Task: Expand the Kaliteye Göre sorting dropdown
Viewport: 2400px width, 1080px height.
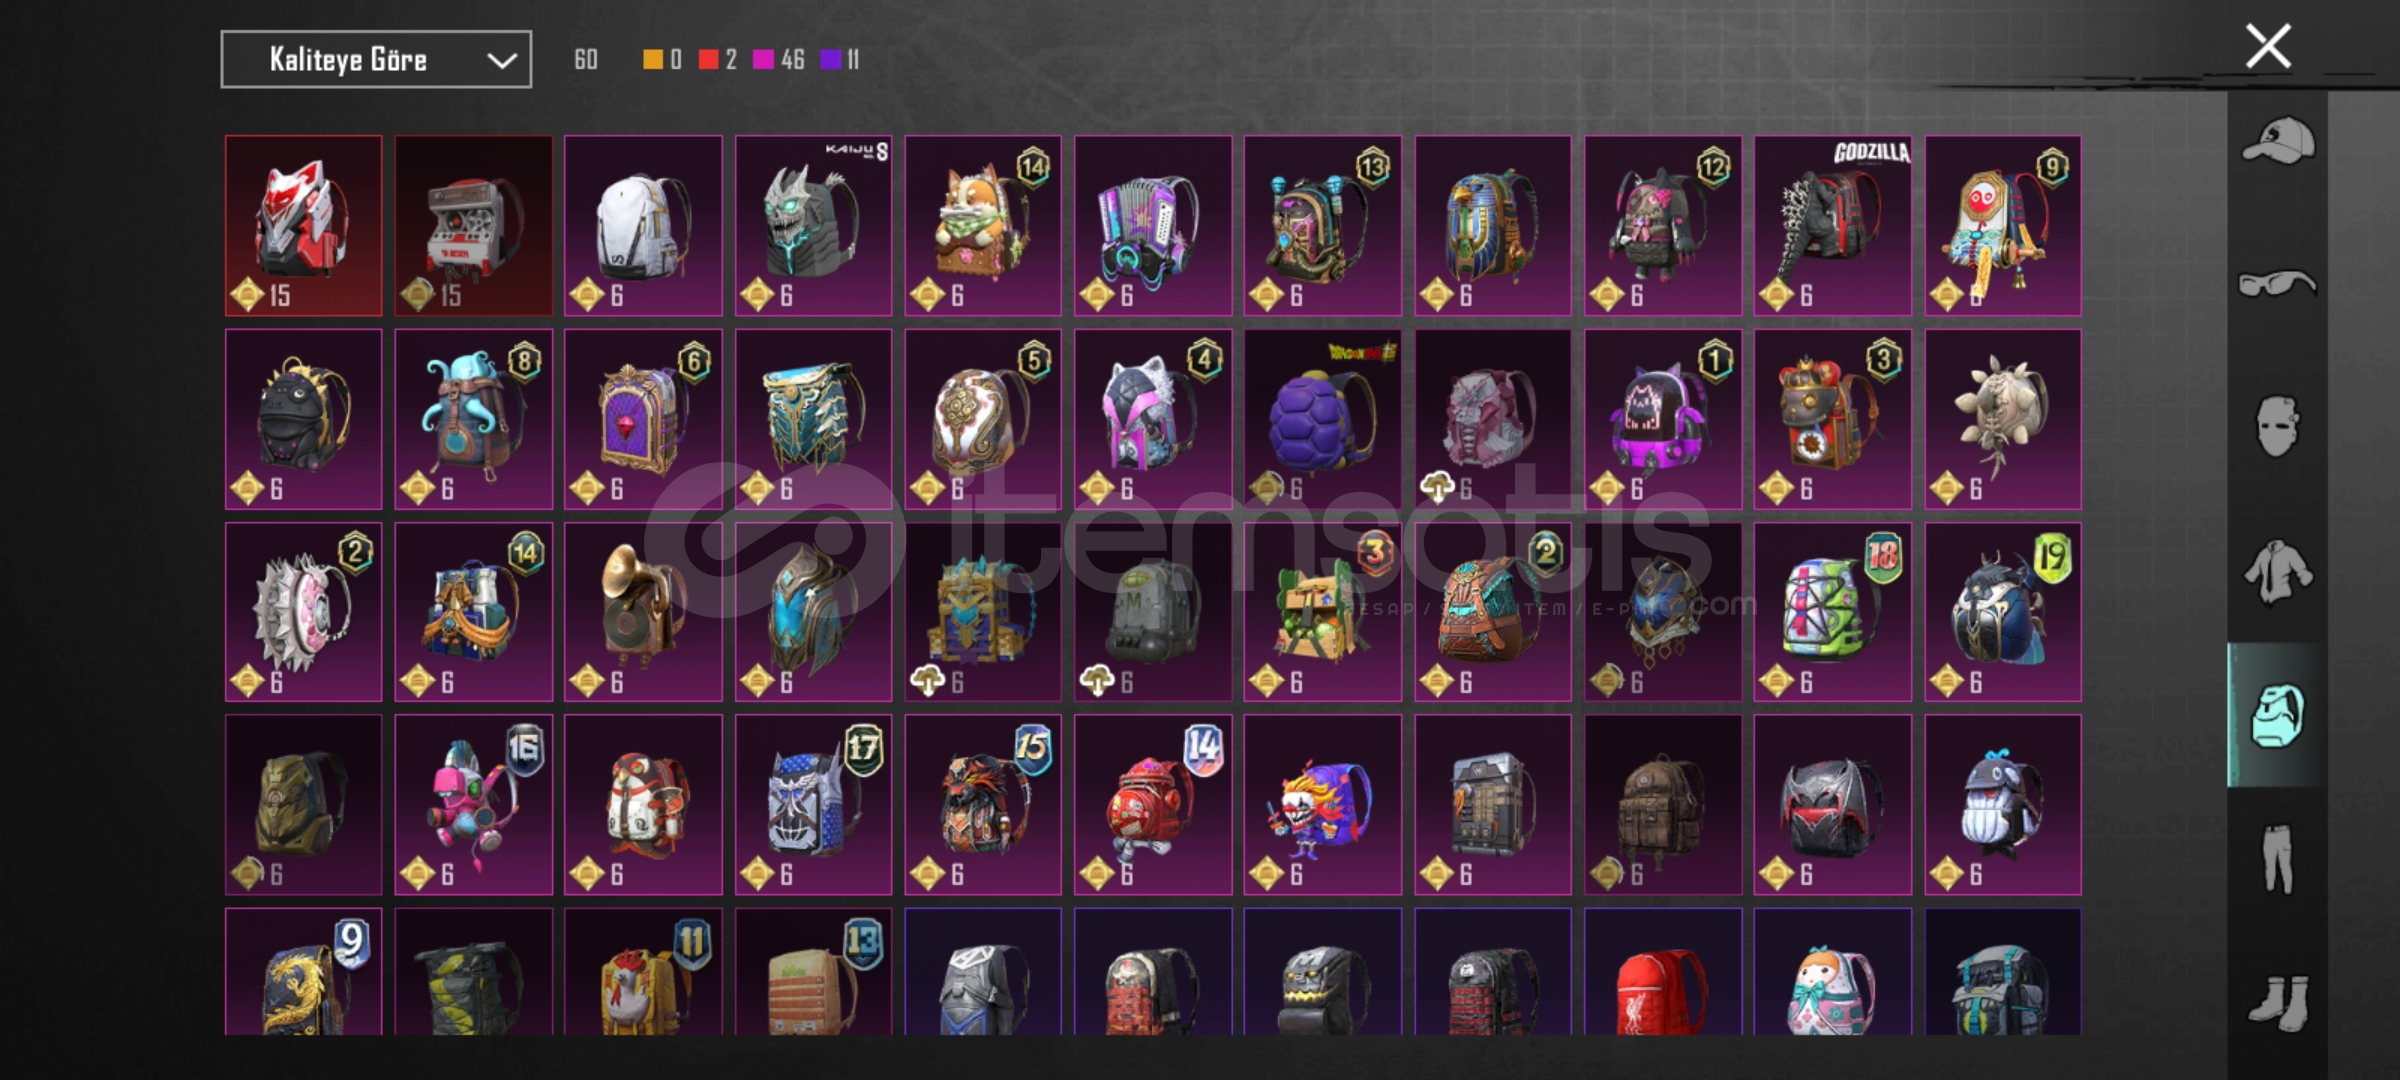Action: pos(376,60)
